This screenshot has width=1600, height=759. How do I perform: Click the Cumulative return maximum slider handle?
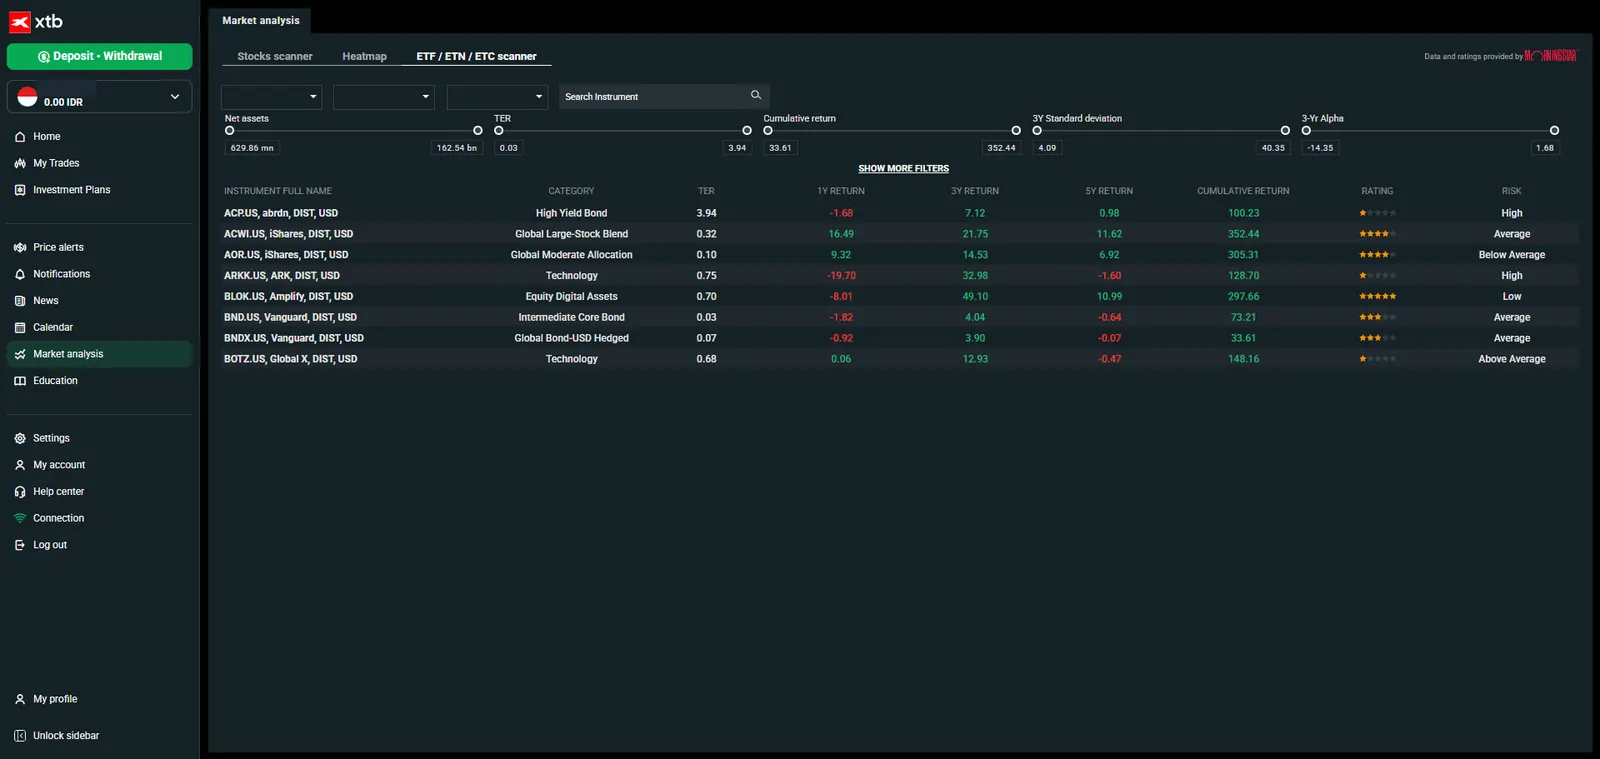pos(1016,131)
